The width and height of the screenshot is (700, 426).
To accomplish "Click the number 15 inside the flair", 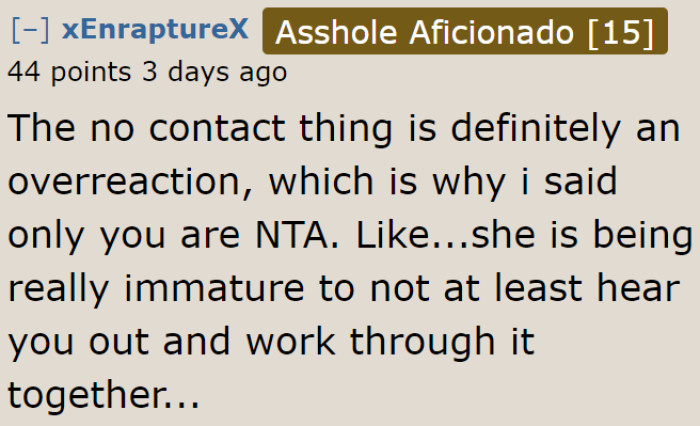I will click(620, 33).
